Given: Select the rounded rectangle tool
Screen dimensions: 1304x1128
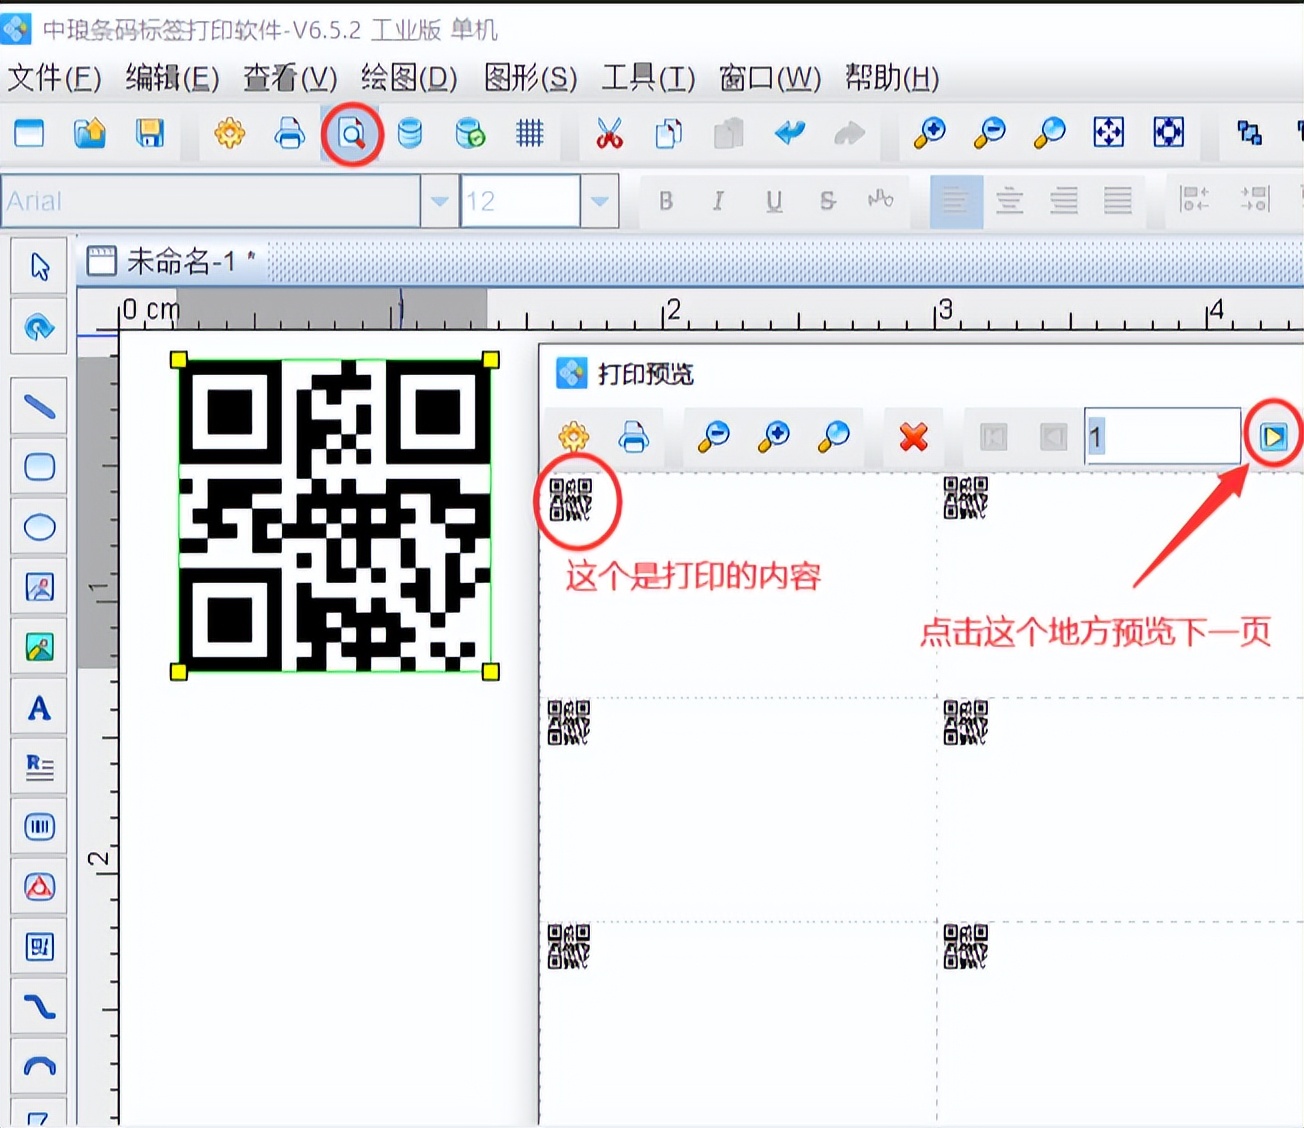Looking at the screenshot, I should 39,467.
